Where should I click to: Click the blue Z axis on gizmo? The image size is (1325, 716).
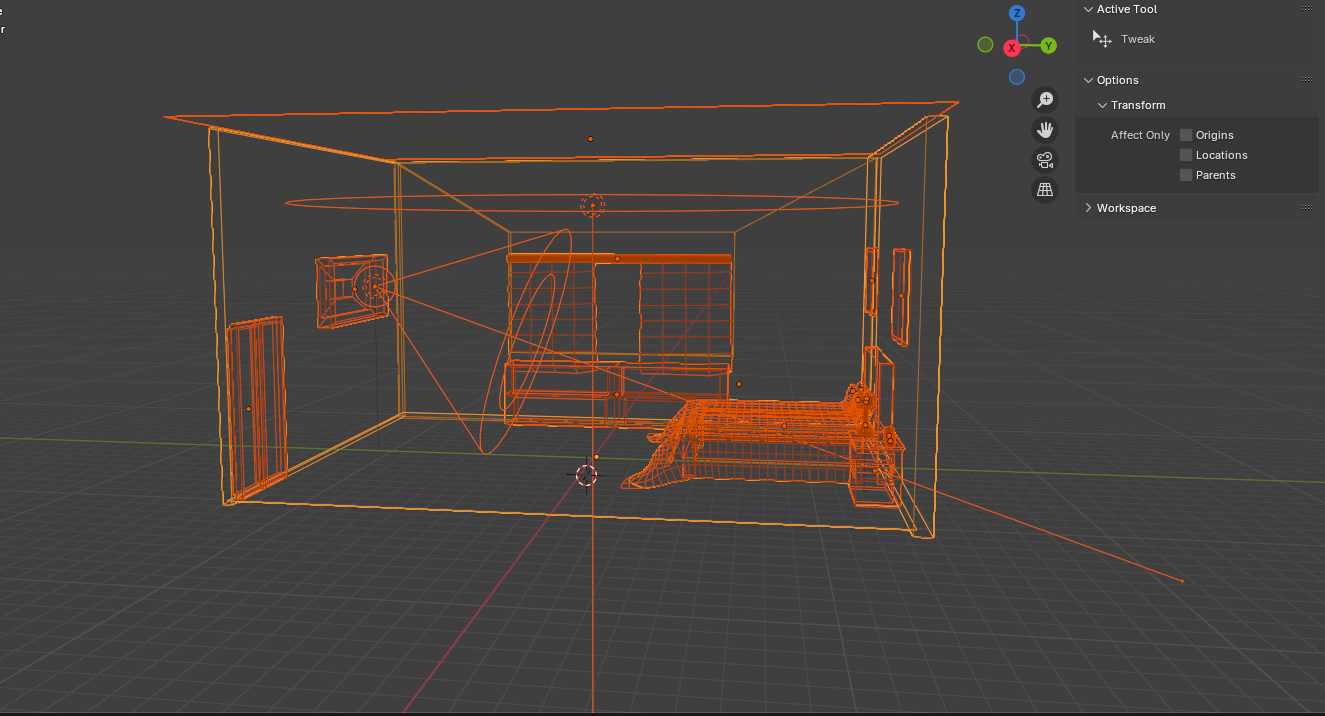pos(1017,13)
